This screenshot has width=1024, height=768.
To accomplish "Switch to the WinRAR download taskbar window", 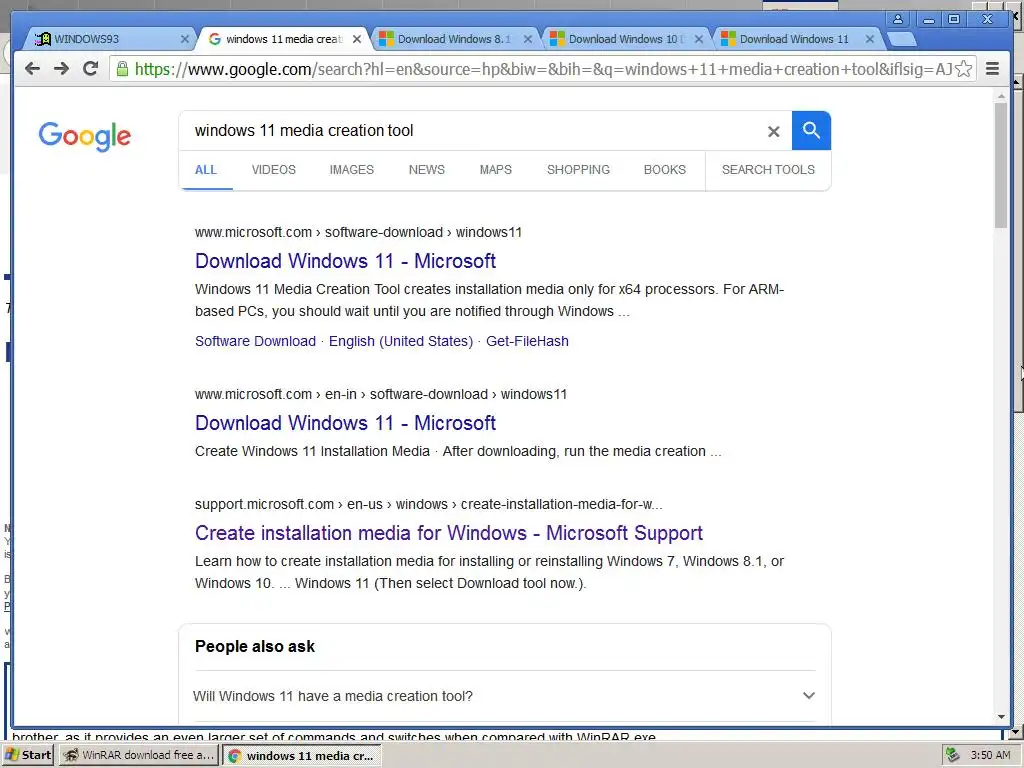I will point(139,755).
